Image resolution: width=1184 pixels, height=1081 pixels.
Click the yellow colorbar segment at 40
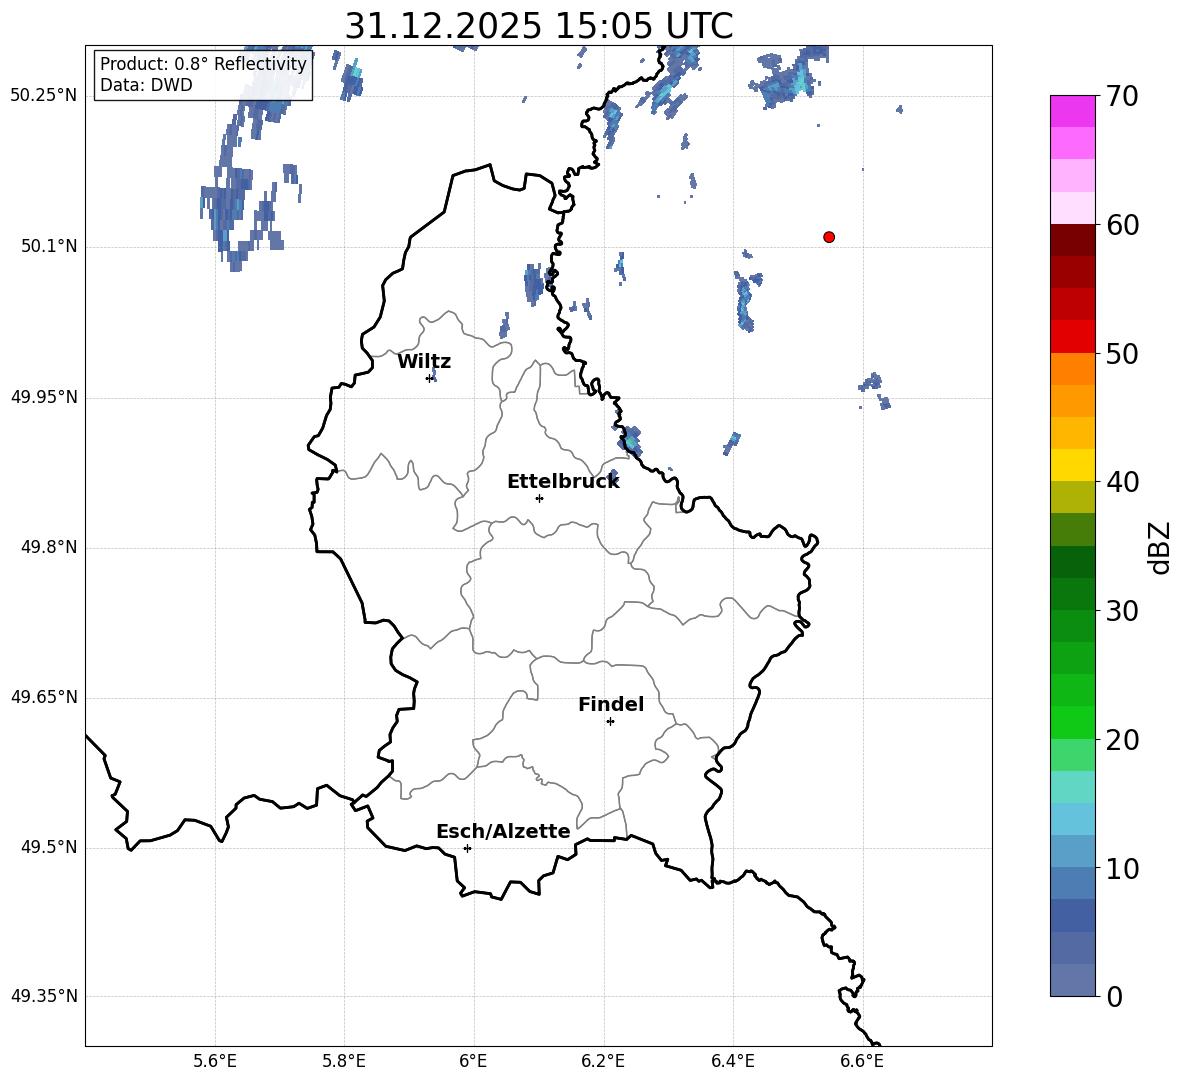pos(1073,465)
